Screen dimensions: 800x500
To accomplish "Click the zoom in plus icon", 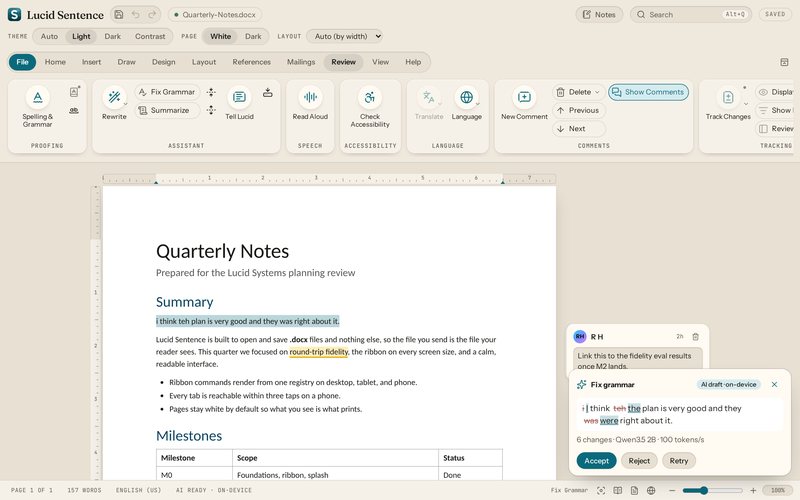I will (x=753, y=490).
